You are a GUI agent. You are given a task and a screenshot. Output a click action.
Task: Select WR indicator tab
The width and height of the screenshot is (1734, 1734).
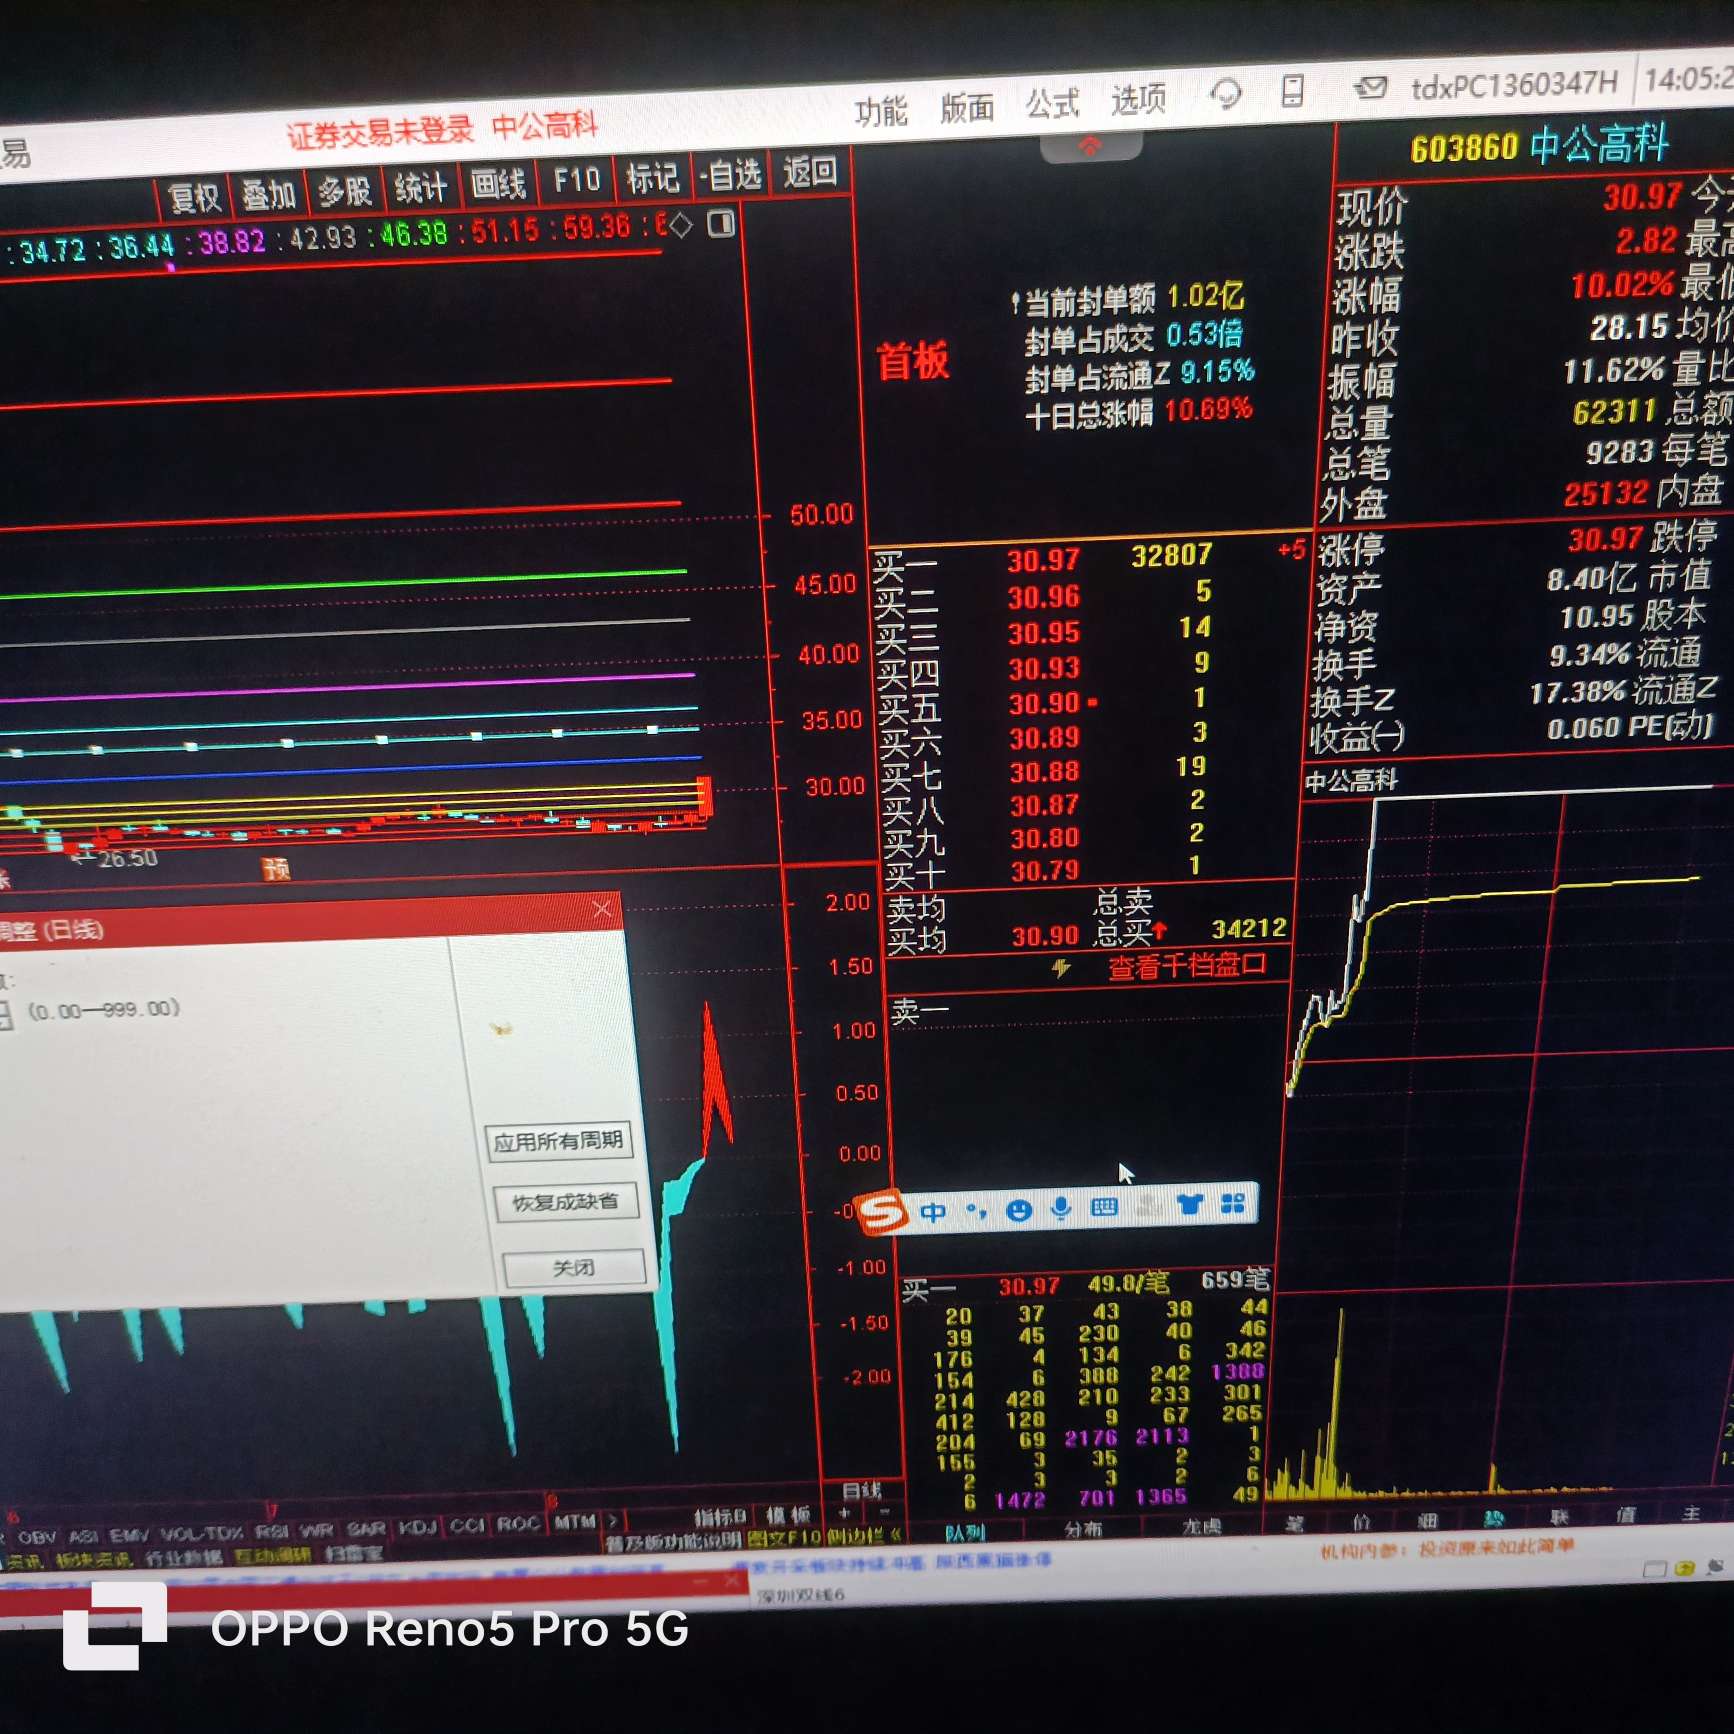click(x=317, y=1530)
